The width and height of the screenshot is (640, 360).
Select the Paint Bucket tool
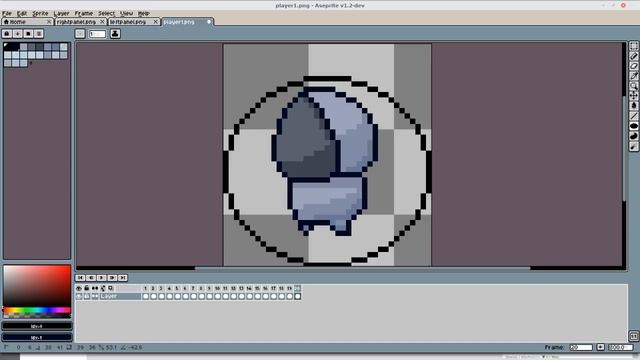coord(633,106)
